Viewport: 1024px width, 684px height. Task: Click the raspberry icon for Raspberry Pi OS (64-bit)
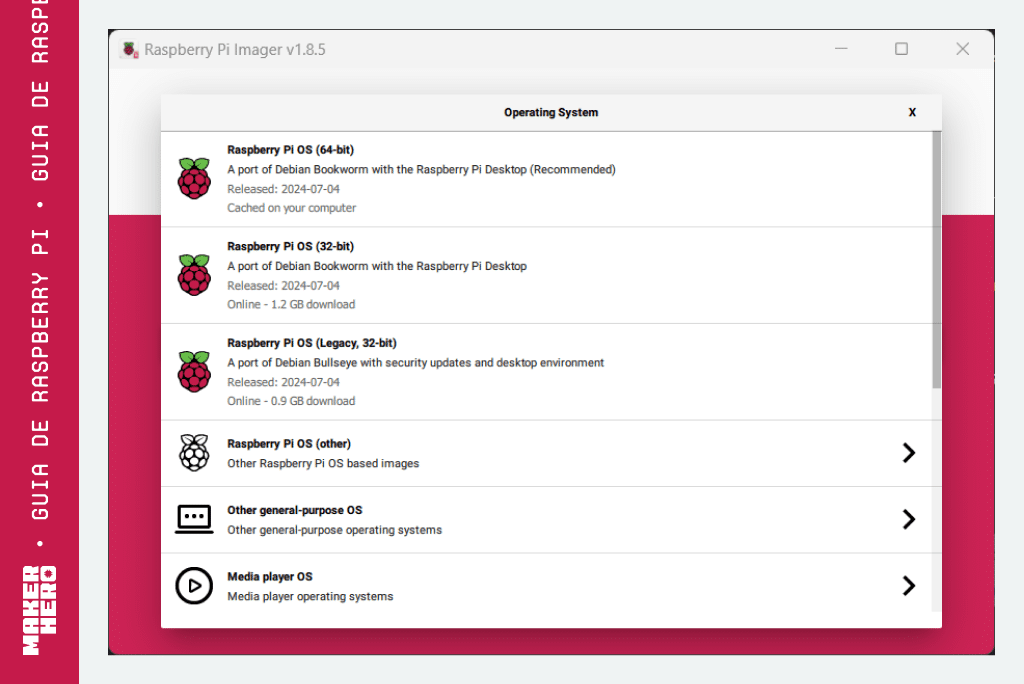(x=194, y=178)
